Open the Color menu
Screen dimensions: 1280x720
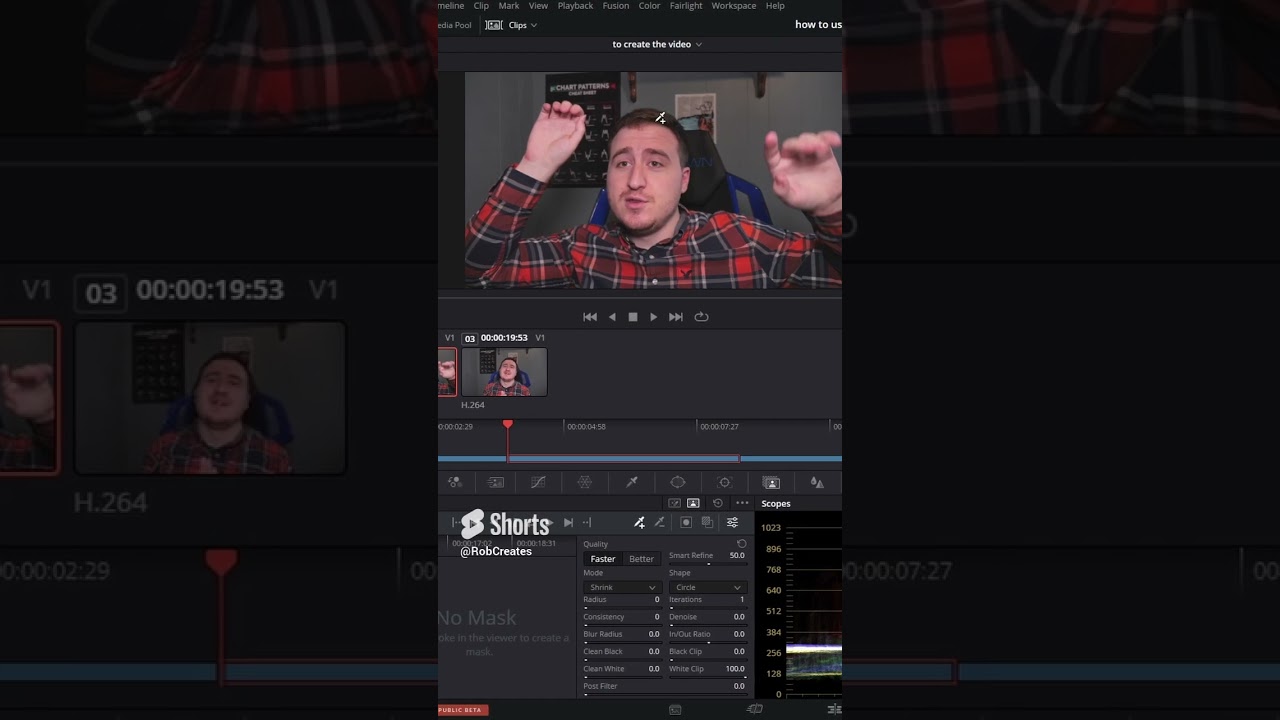tap(650, 6)
